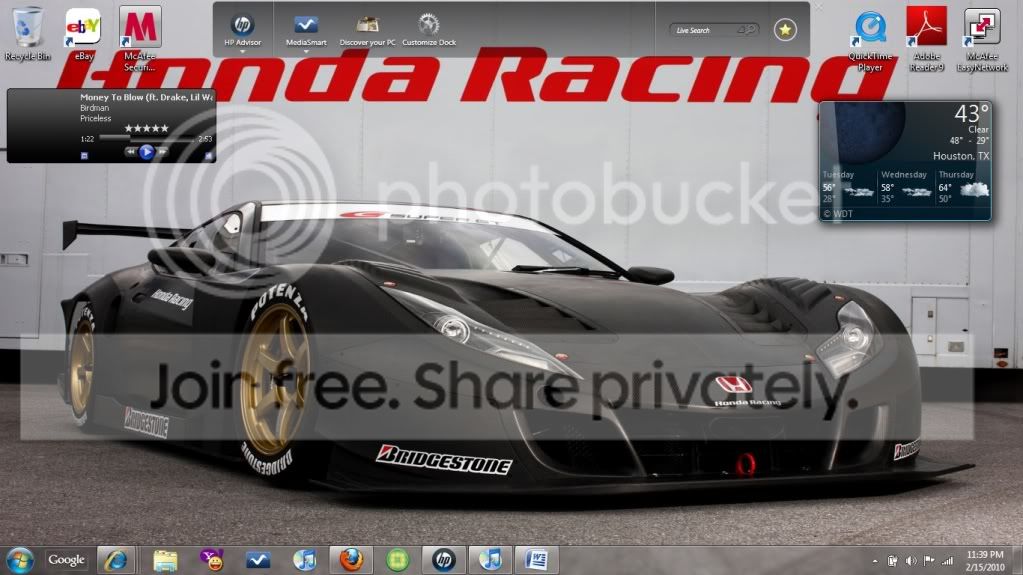
Task: Expand the arrow under HP Advisor
Action: pos(242,52)
